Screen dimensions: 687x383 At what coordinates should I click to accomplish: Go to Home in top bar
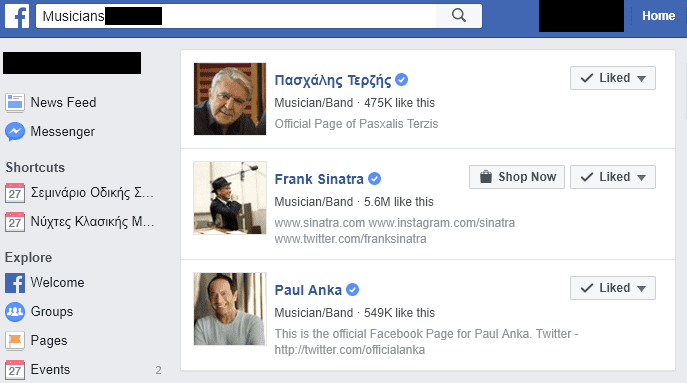(659, 16)
